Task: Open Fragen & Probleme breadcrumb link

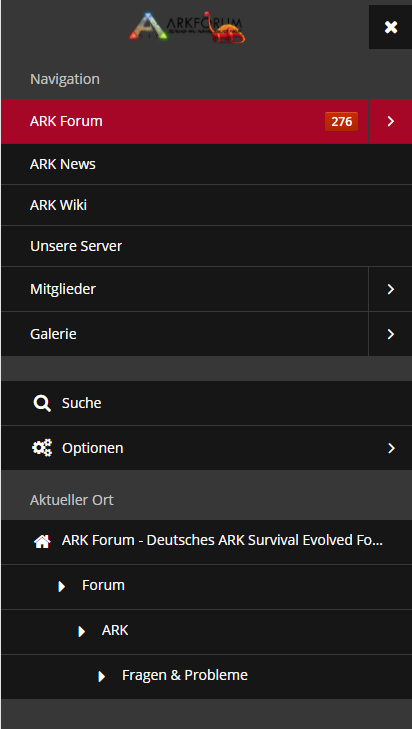Action: [185, 675]
